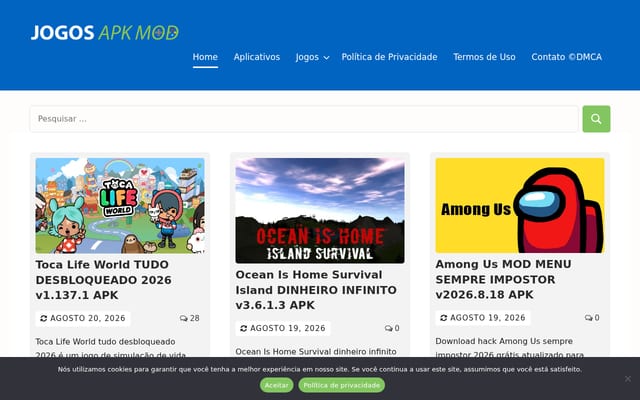Viewport: 640px width, 400px height.
Task: Click the refresh icon beside Agosto 20, 2026
Action: (44, 318)
